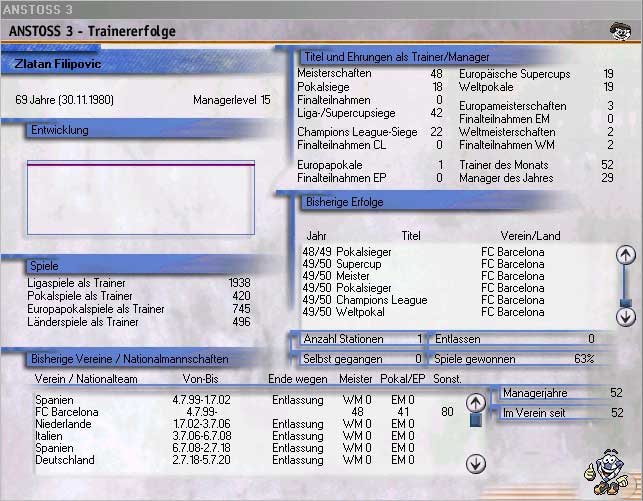Click the Bisherige Erfolge section header
This screenshot has width=643, height=501.
pos(345,202)
